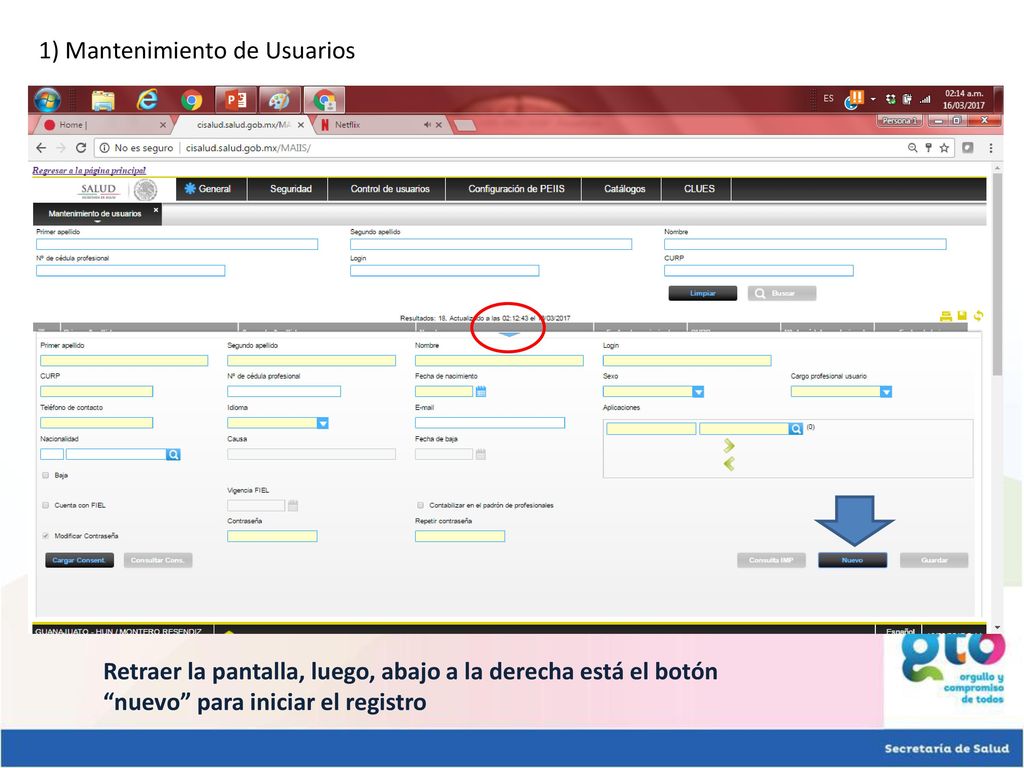Click the Login search field at top
The height and width of the screenshot is (768, 1024).
(x=445, y=270)
